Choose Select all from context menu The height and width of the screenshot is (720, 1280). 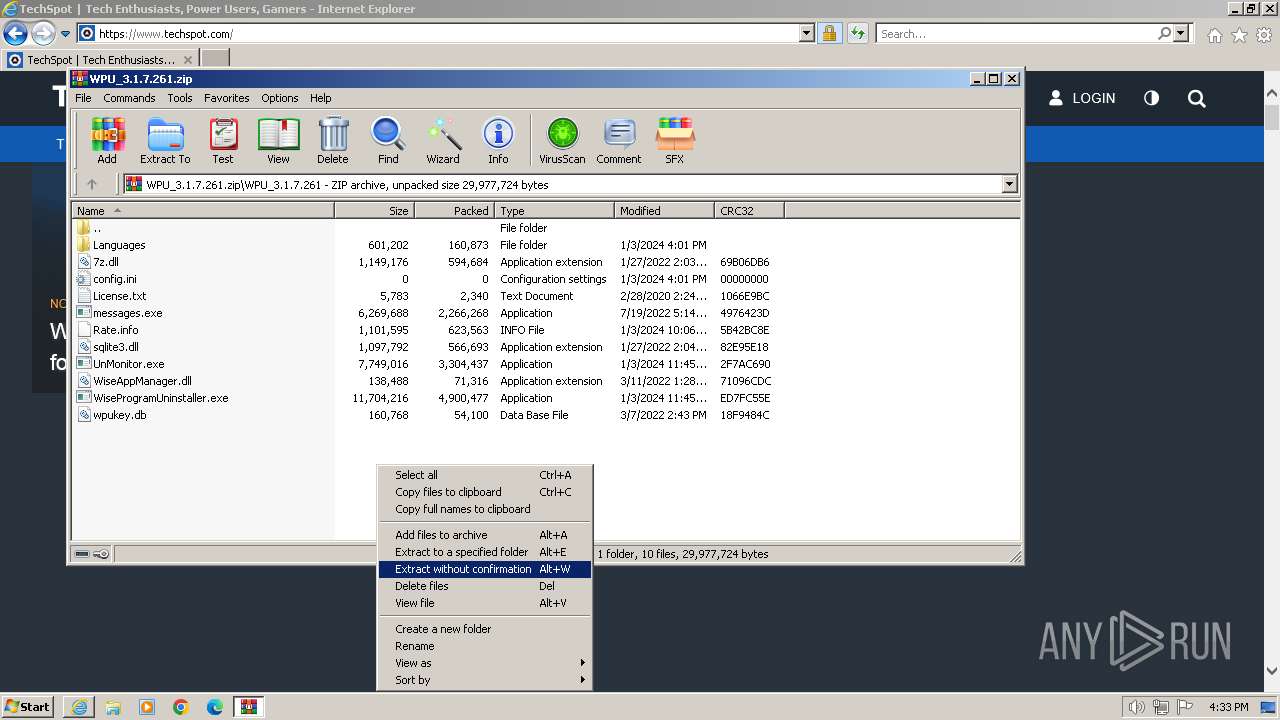coord(485,475)
